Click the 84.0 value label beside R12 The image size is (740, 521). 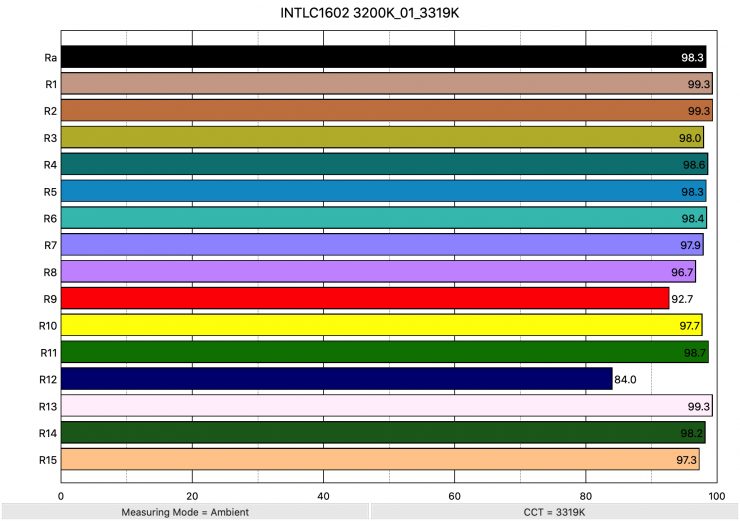(x=626, y=380)
